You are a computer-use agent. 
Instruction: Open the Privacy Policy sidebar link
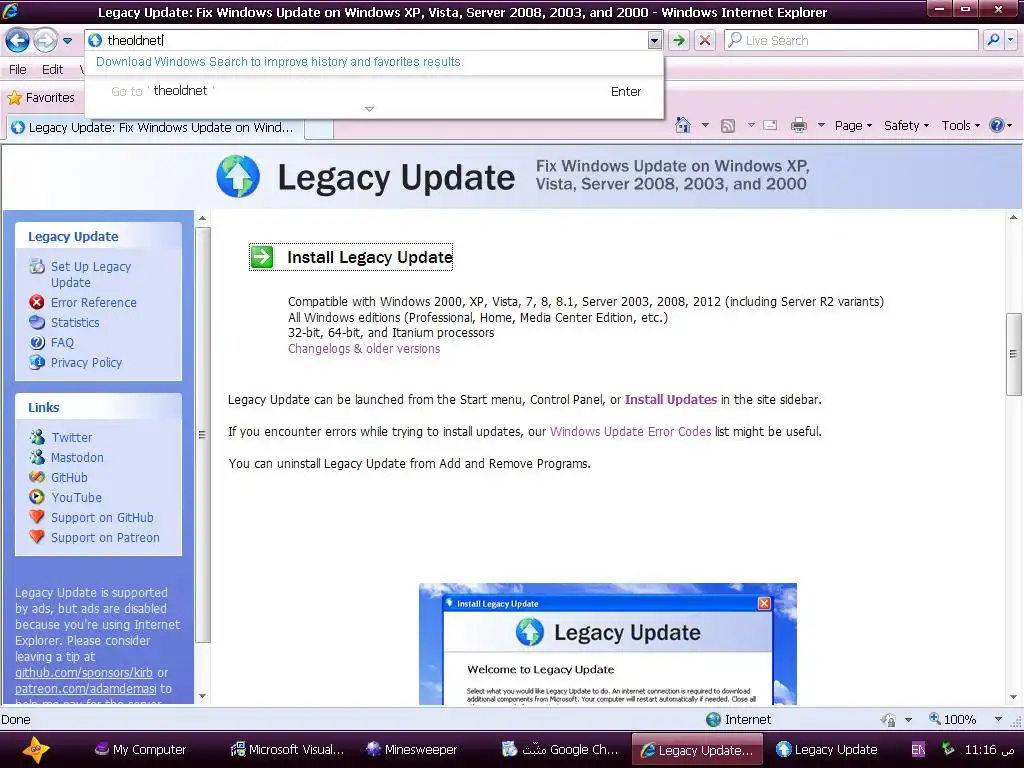point(86,362)
